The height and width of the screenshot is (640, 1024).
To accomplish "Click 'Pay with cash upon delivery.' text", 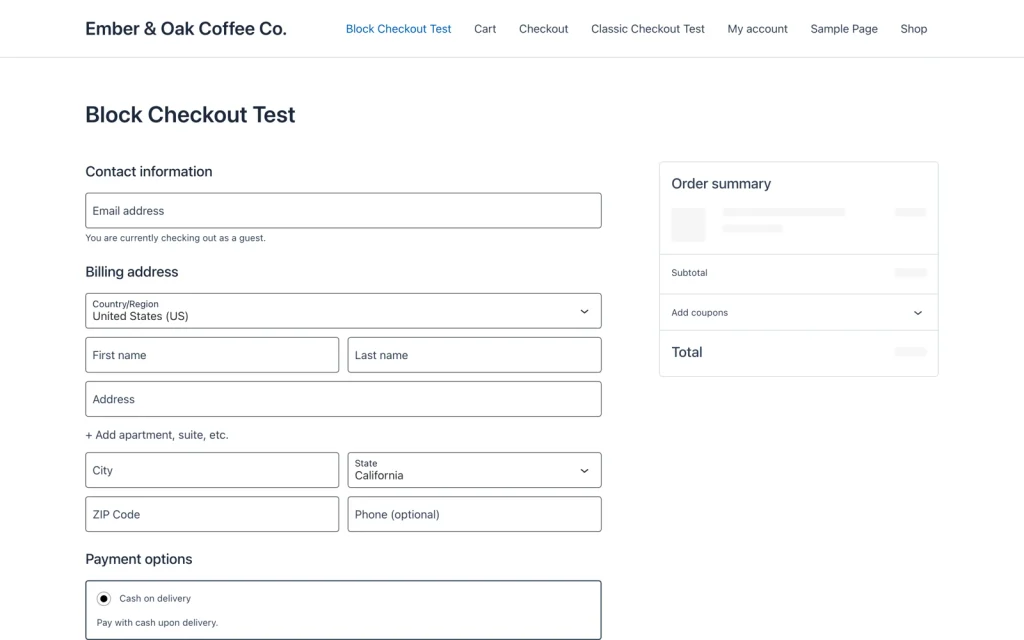I will (x=157, y=622).
